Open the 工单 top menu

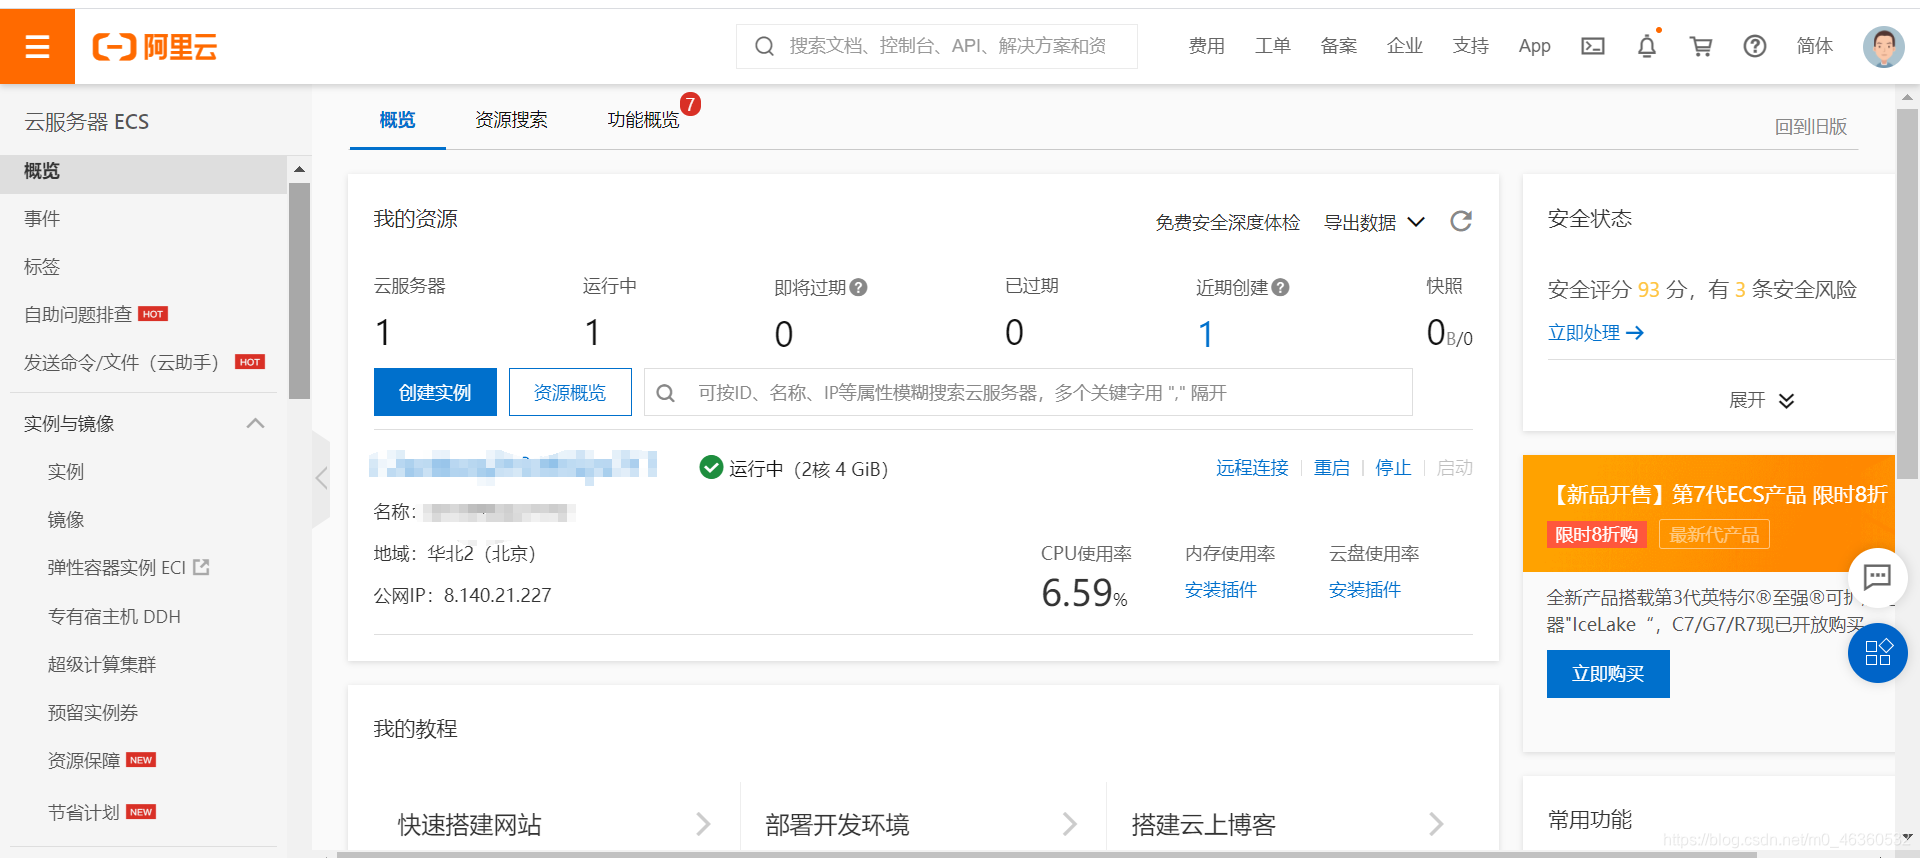click(1272, 46)
